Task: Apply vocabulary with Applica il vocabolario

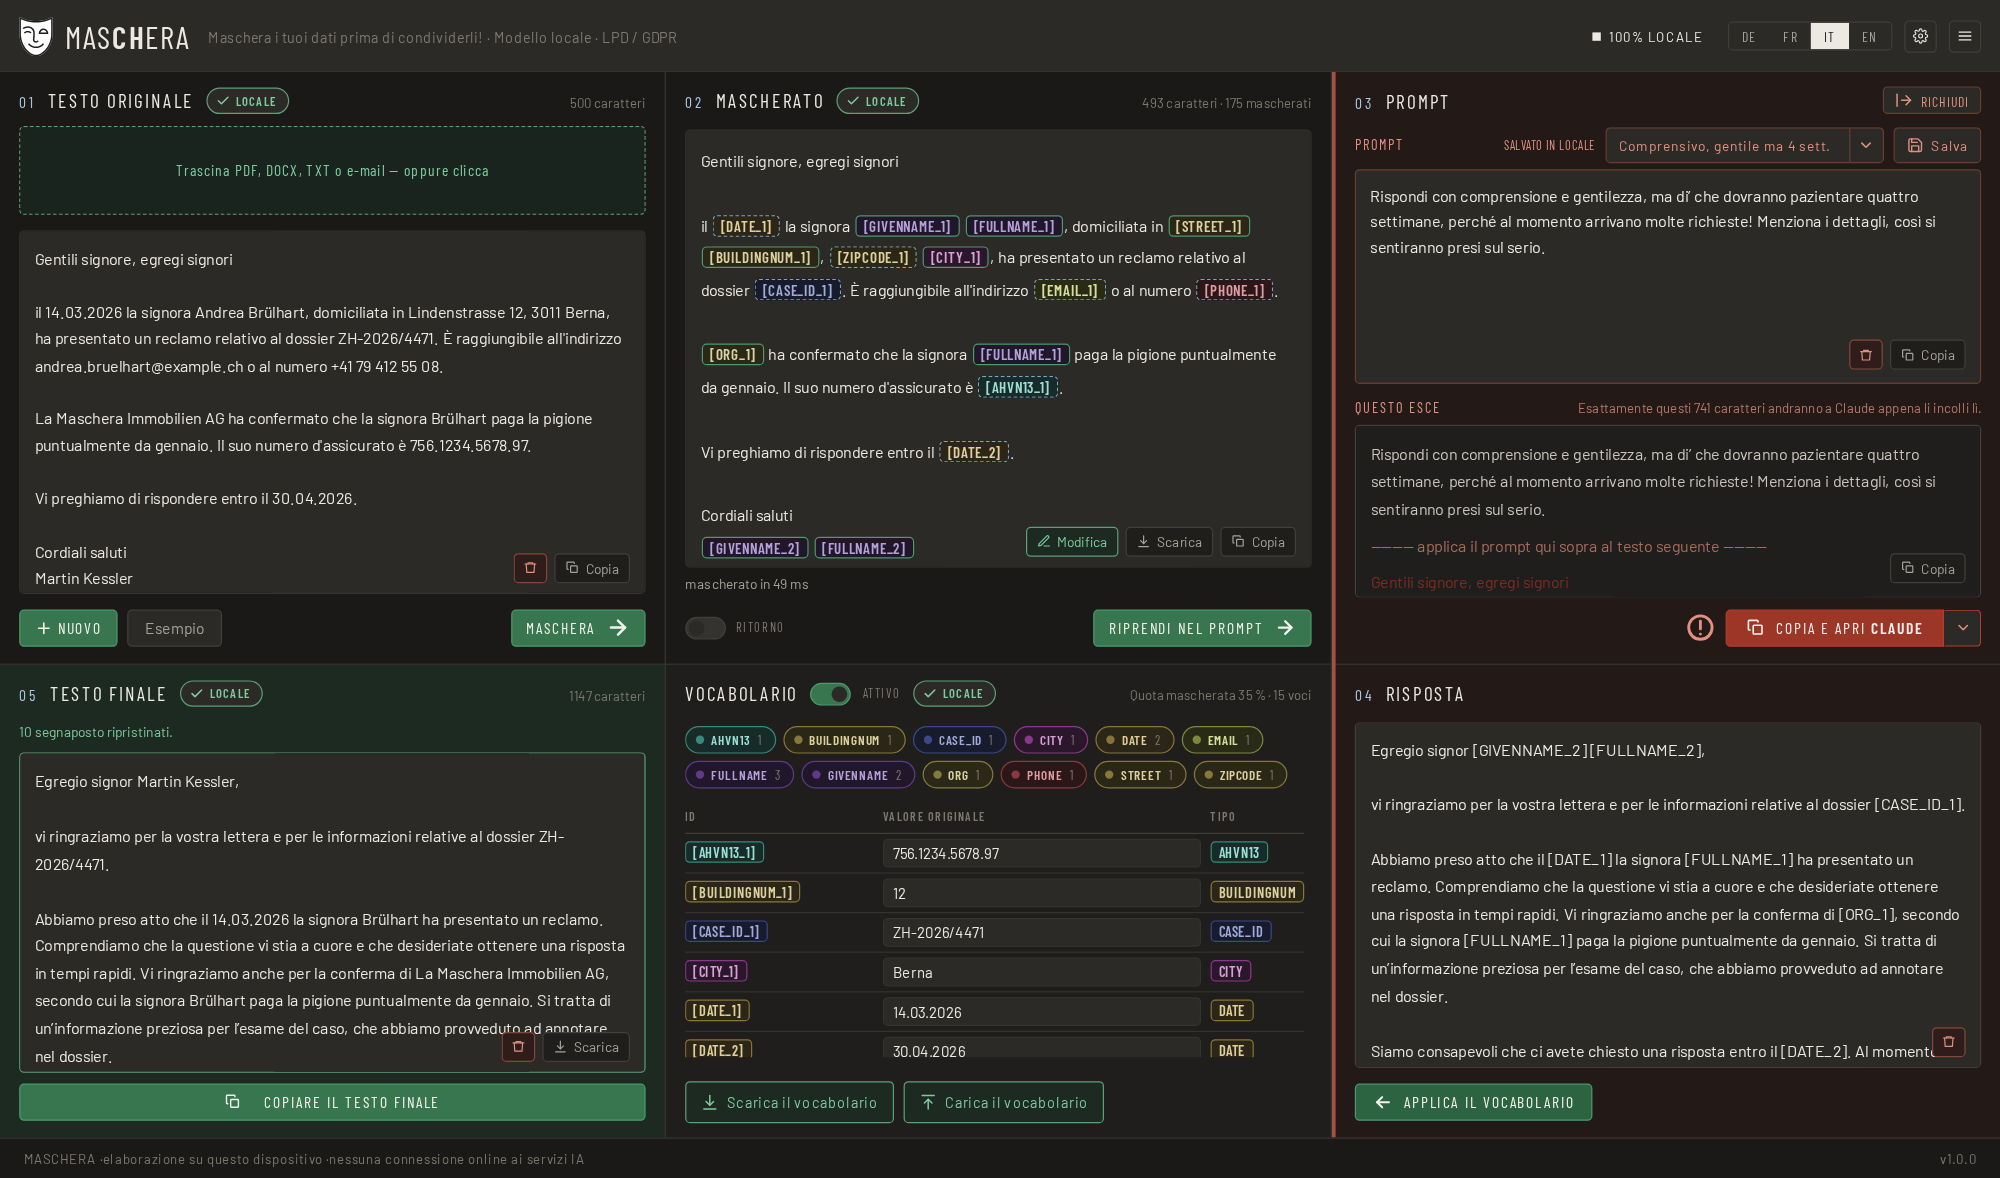Action: click(x=1473, y=1102)
